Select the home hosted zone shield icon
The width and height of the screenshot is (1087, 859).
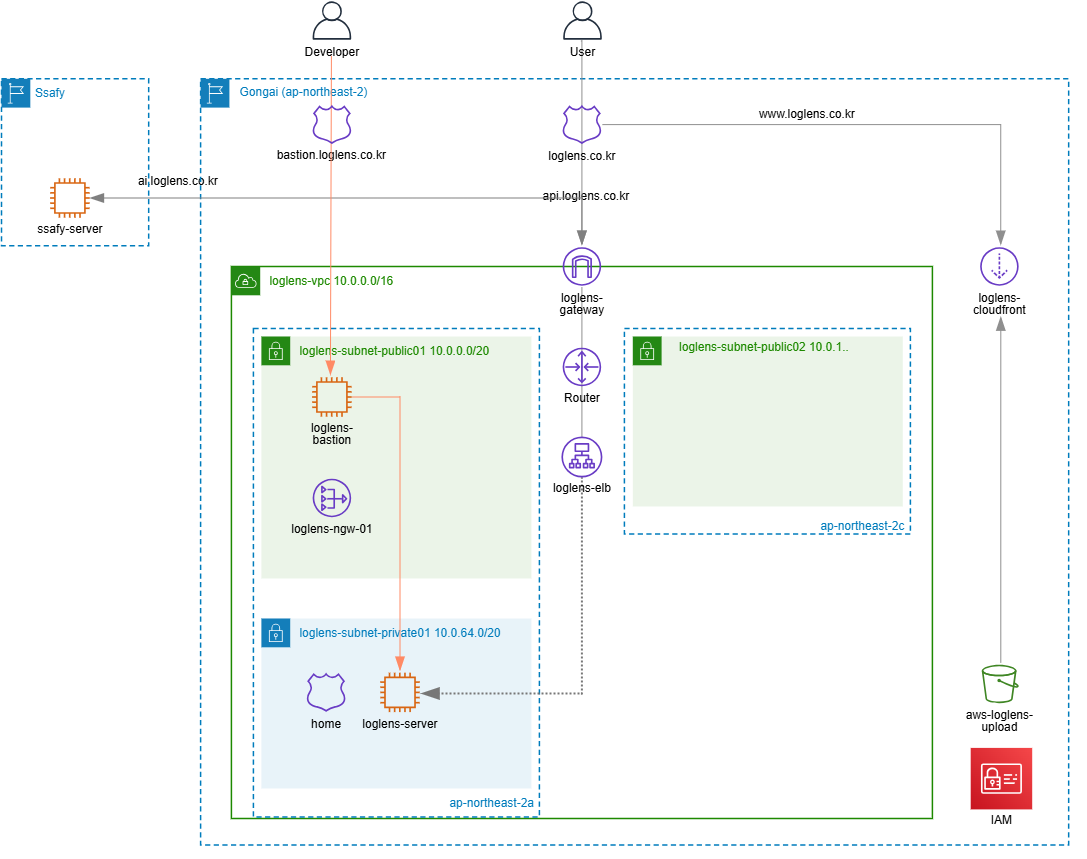[x=326, y=692]
